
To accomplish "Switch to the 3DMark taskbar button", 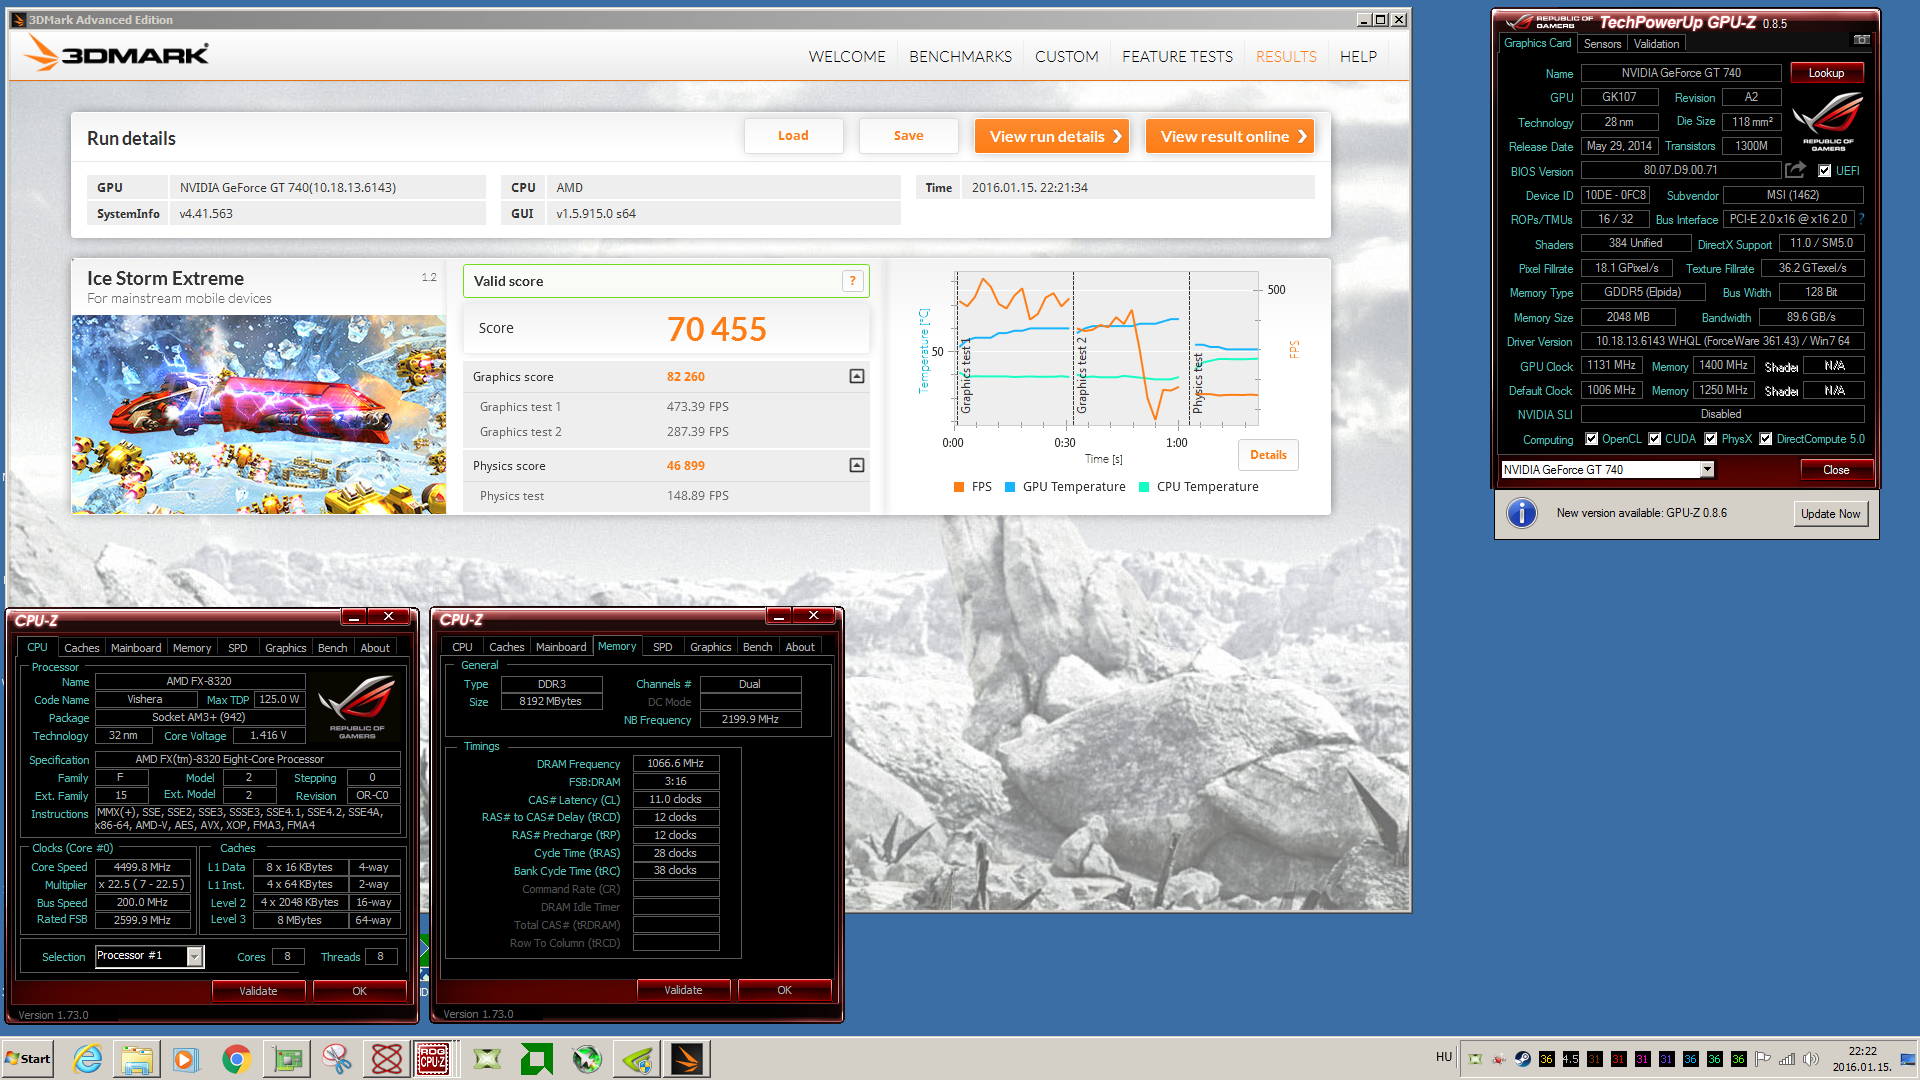I will click(687, 1059).
